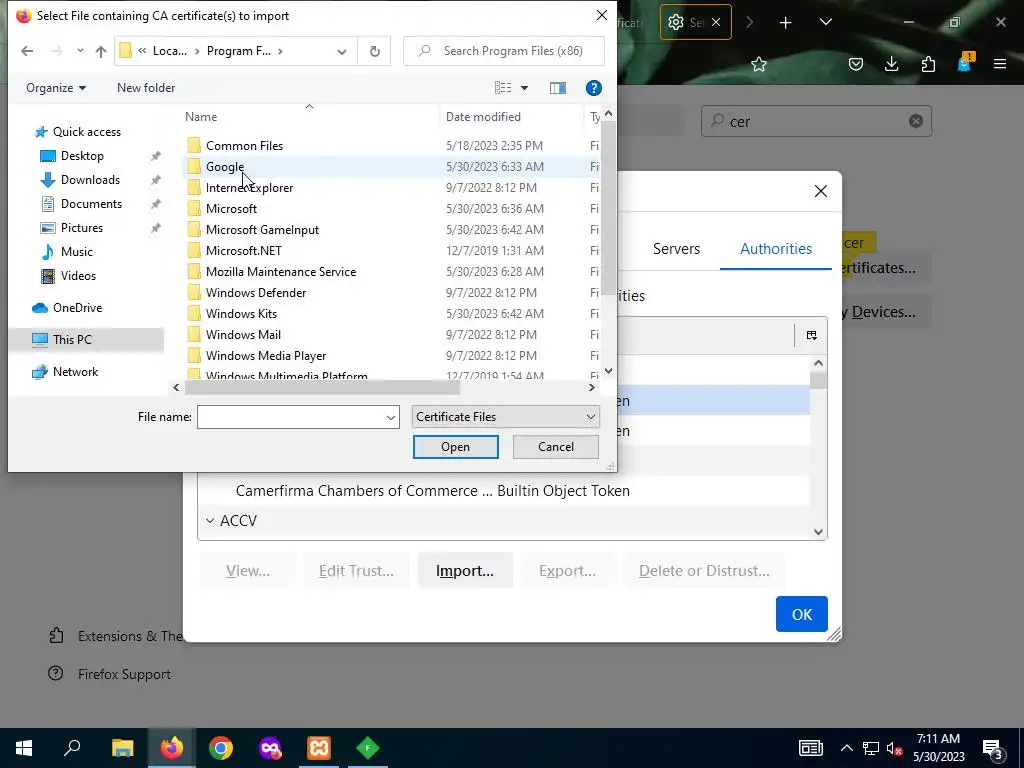Open Firefox Support link

pyautogui.click(x=124, y=675)
